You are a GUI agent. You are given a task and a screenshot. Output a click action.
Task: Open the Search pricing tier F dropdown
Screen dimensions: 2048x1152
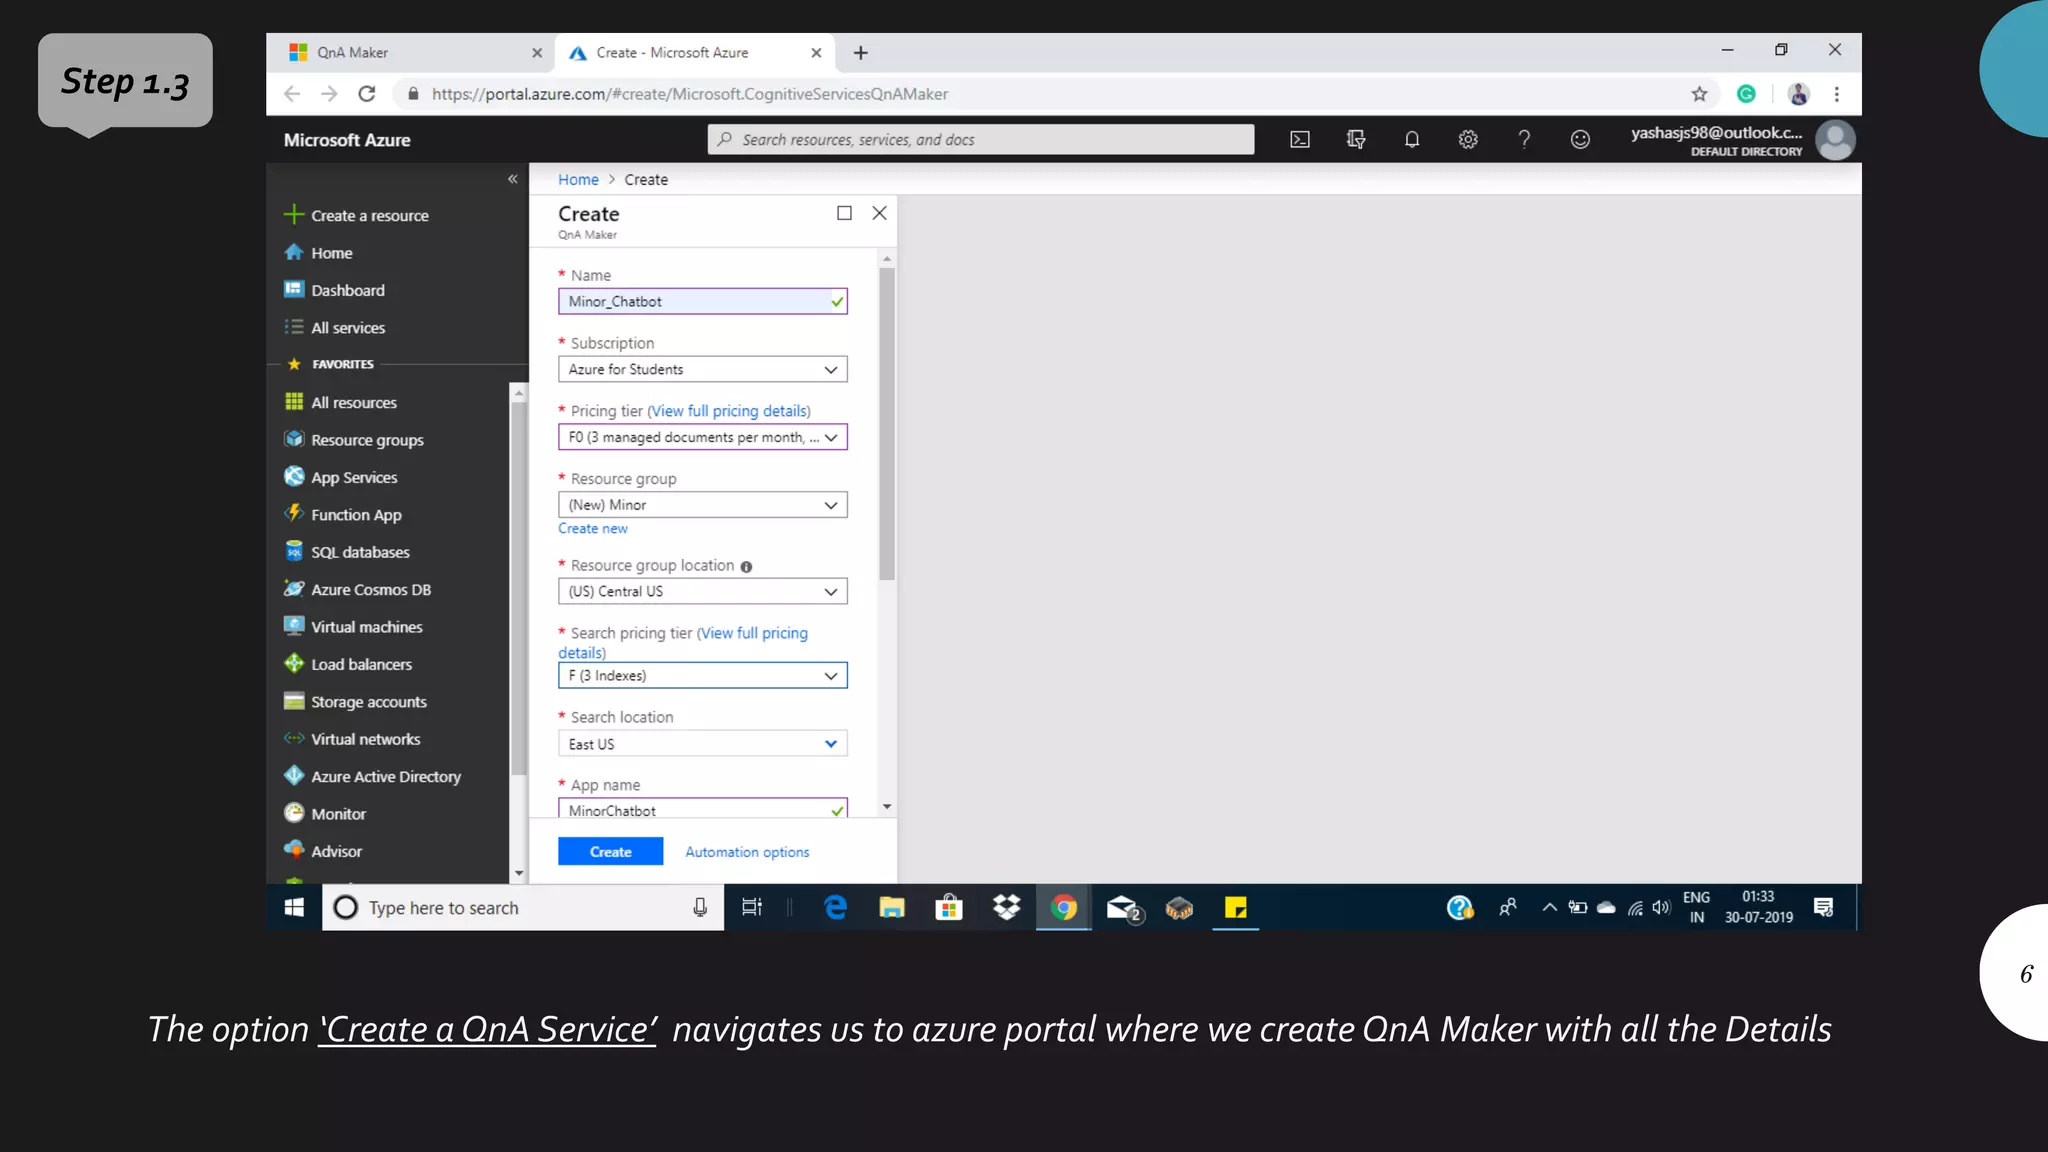(703, 675)
